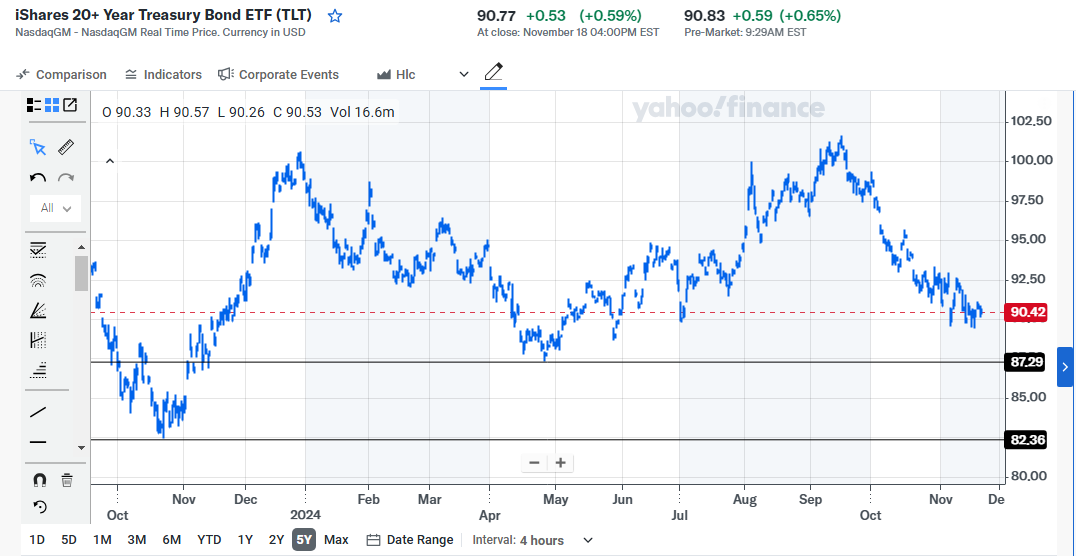Click the drawing tools scrollbar thumb
Image resolution: width=1076 pixels, height=556 pixels.
(x=81, y=273)
